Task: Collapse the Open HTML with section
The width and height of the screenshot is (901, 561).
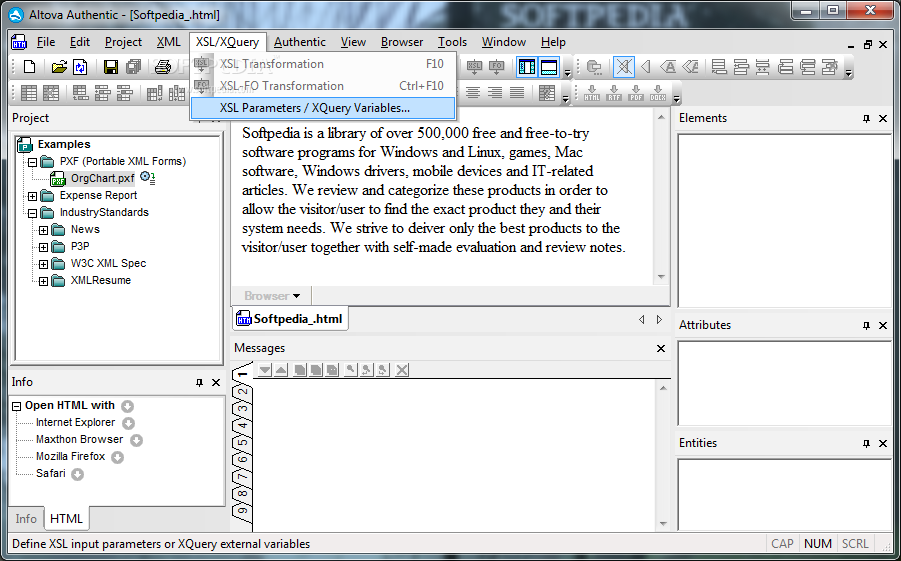Action: coord(17,406)
